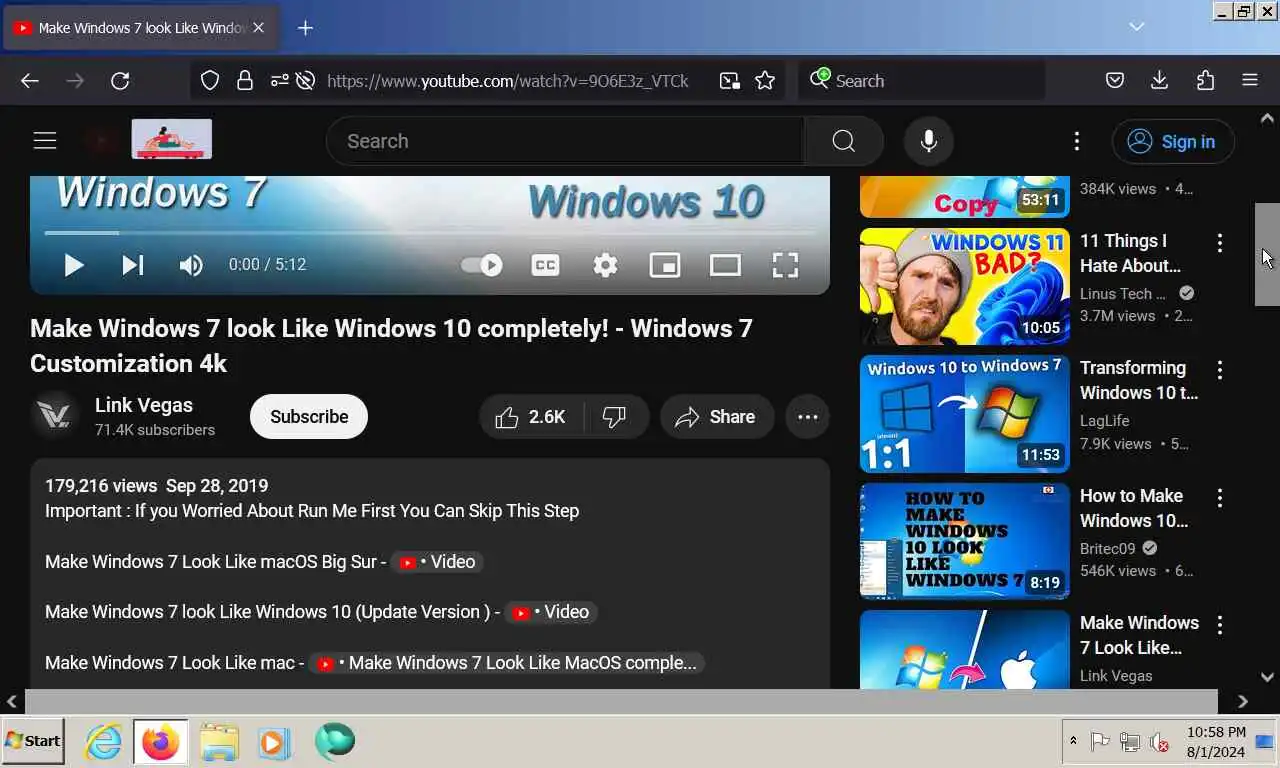Viewport: 1280px width, 768px height.
Task: Open Make Windows 7 Look Like MacOS link
Action: point(507,663)
